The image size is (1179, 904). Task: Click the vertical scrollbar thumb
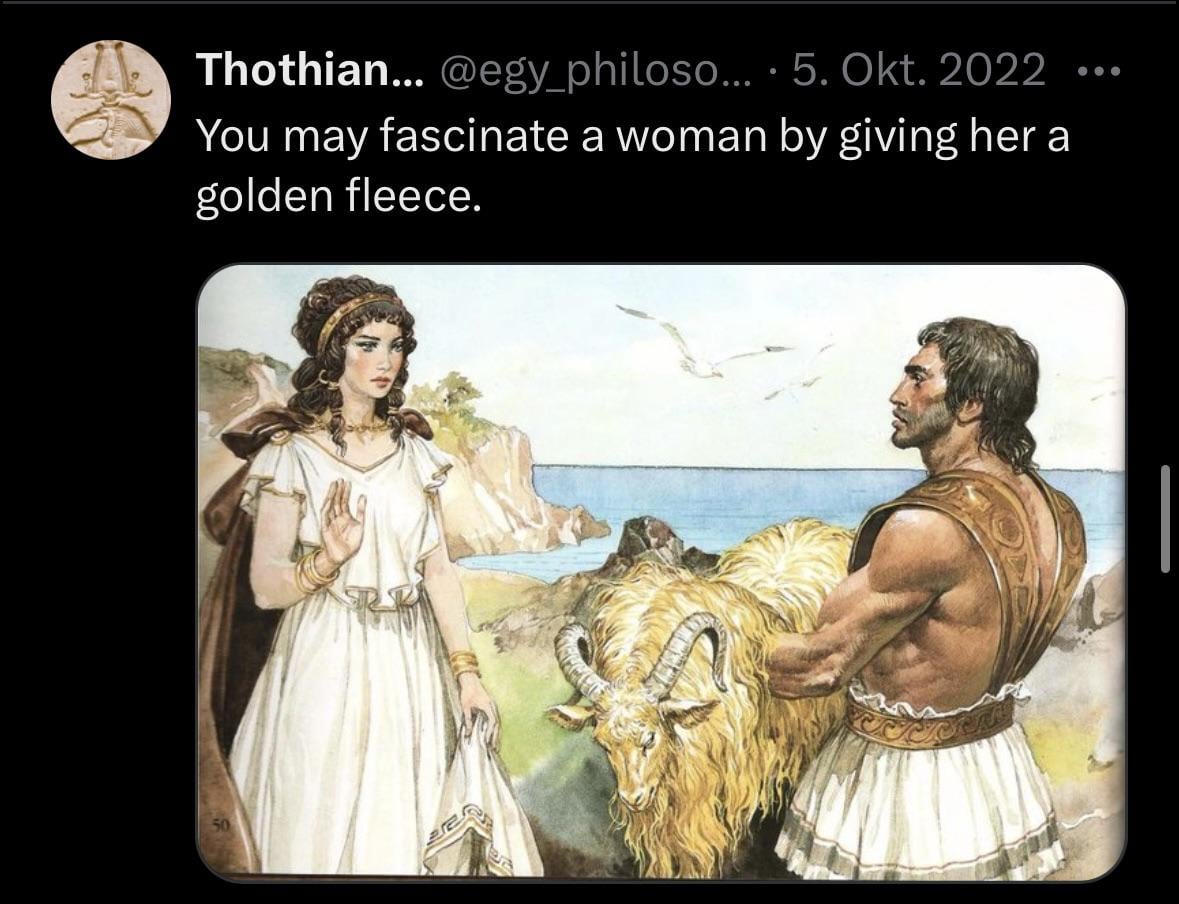[x=1165, y=519]
